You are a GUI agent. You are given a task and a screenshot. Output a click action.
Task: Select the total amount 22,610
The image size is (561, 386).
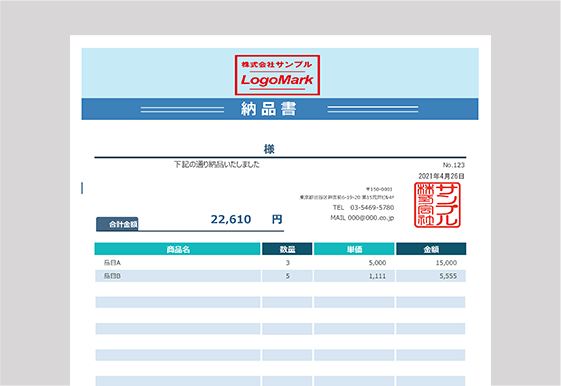[x=231, y=219]
